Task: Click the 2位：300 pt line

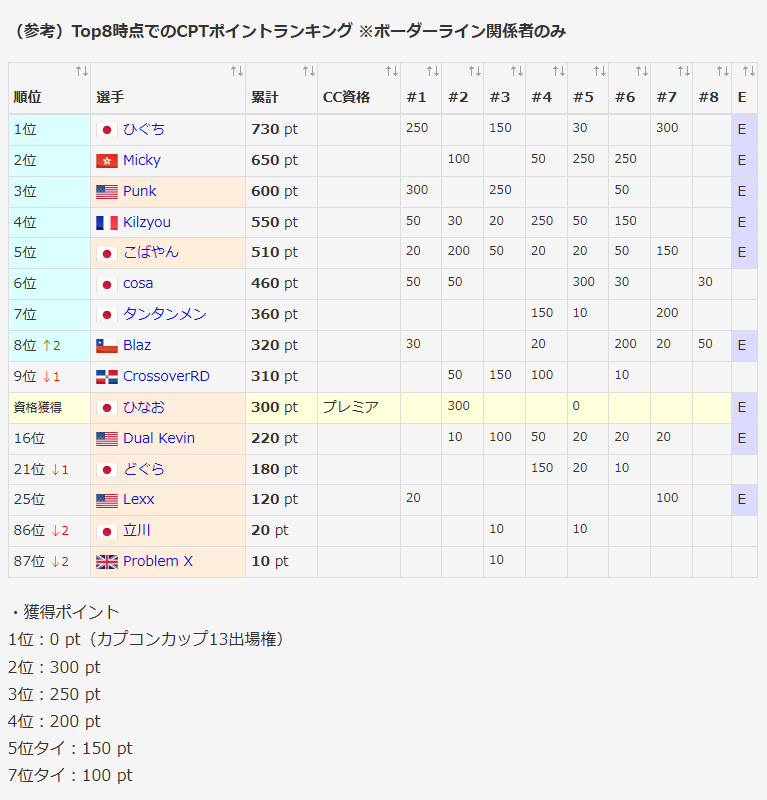Action: [x=54, y=667]
